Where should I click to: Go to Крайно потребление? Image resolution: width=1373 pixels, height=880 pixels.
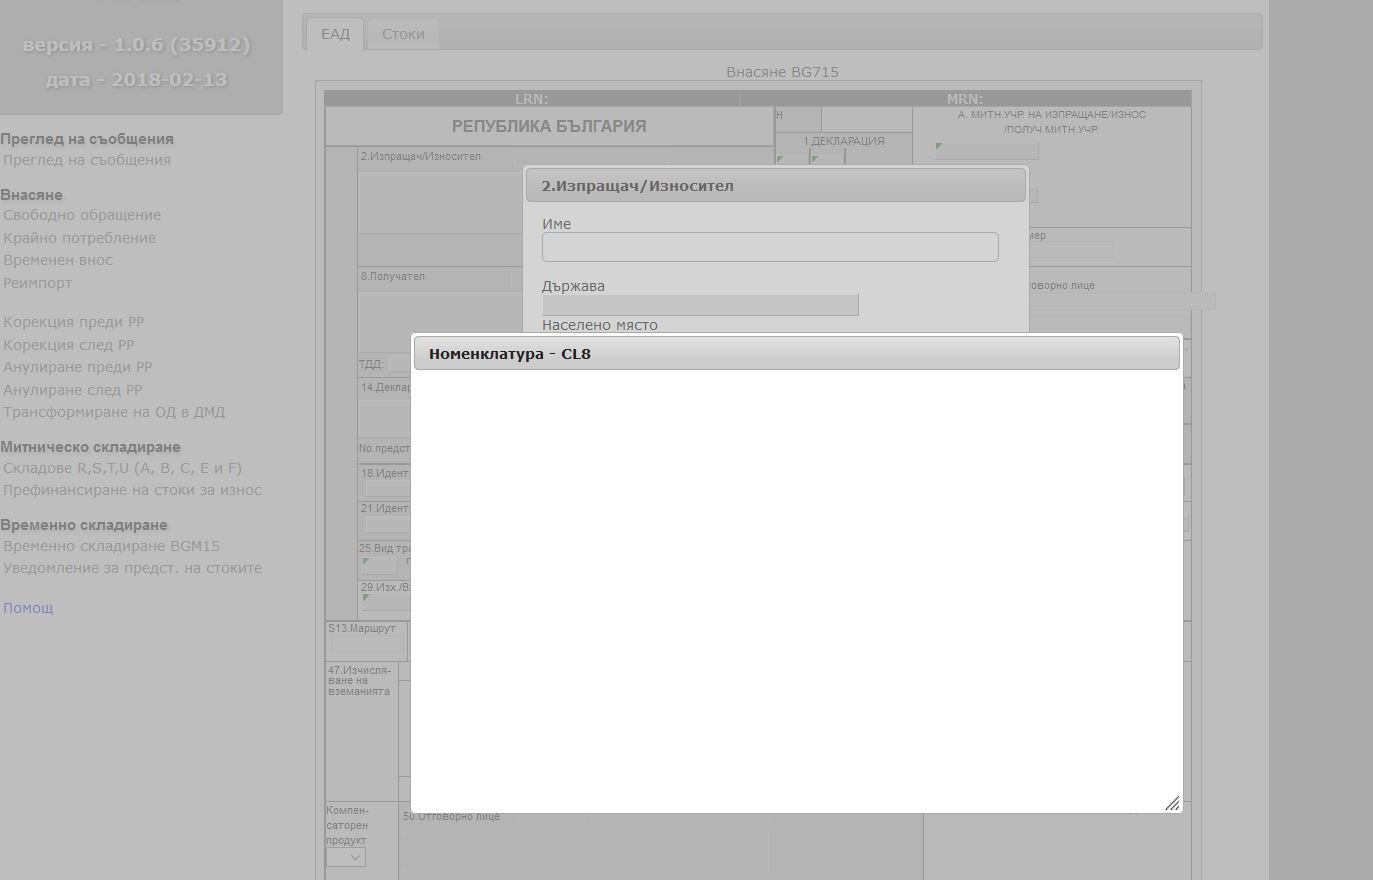click(x=80, y=238)
